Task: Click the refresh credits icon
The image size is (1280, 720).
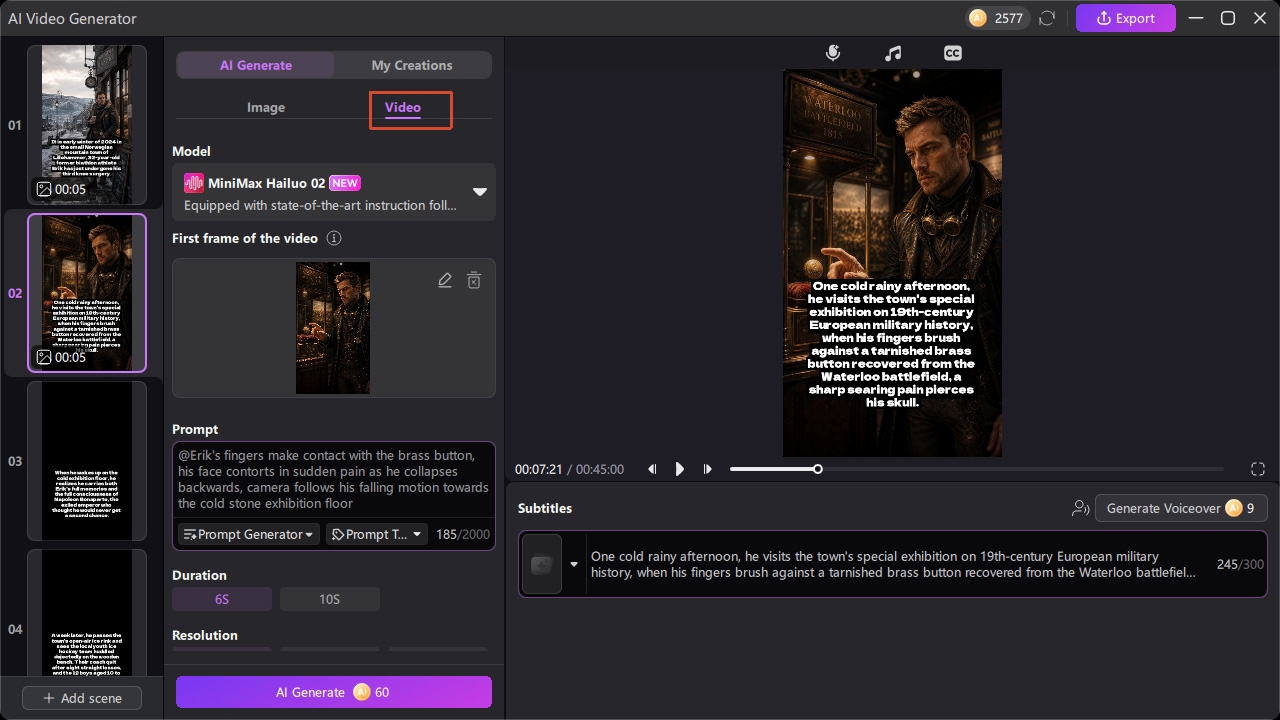Action: 1048,18
